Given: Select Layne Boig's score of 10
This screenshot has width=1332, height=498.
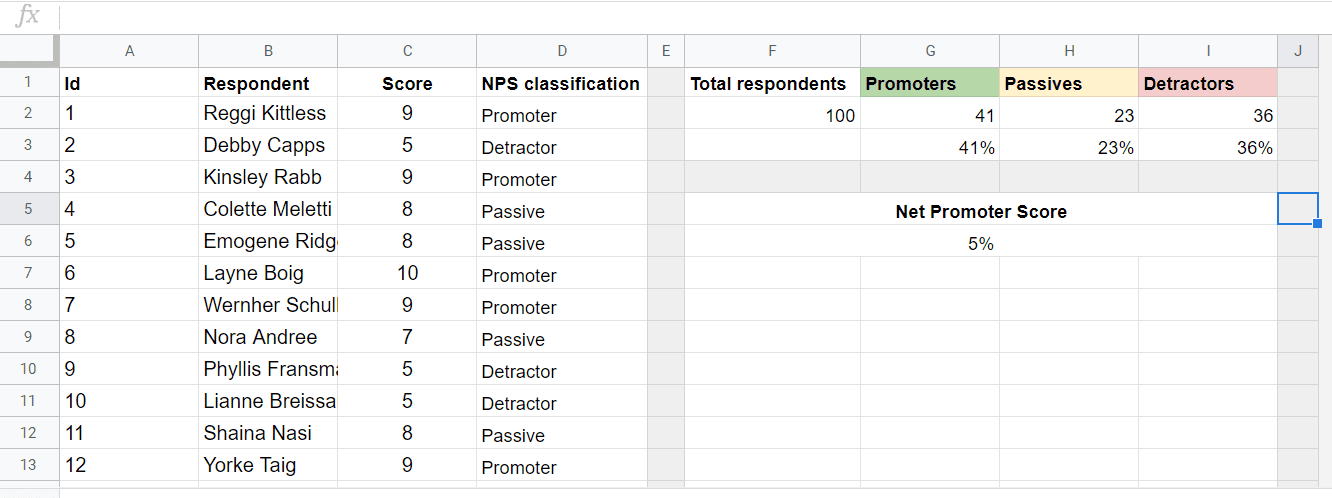Looking at the screenshot, I should pos(407,274).
